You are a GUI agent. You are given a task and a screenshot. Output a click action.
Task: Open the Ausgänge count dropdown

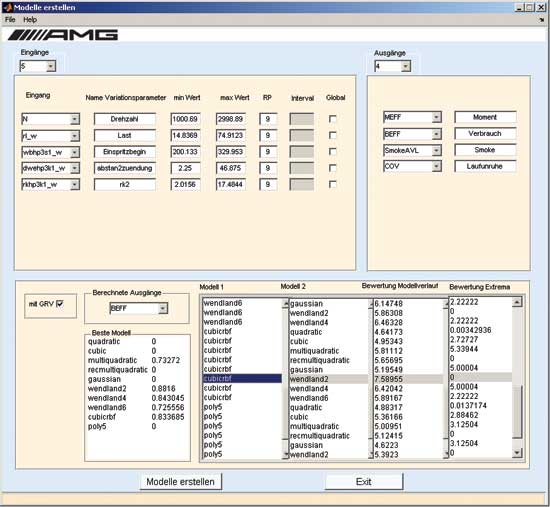[406, 66]
